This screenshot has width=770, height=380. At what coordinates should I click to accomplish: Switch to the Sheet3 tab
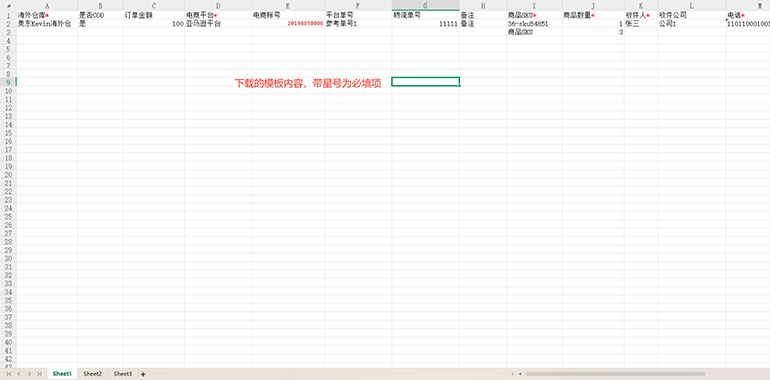point(123,374)
